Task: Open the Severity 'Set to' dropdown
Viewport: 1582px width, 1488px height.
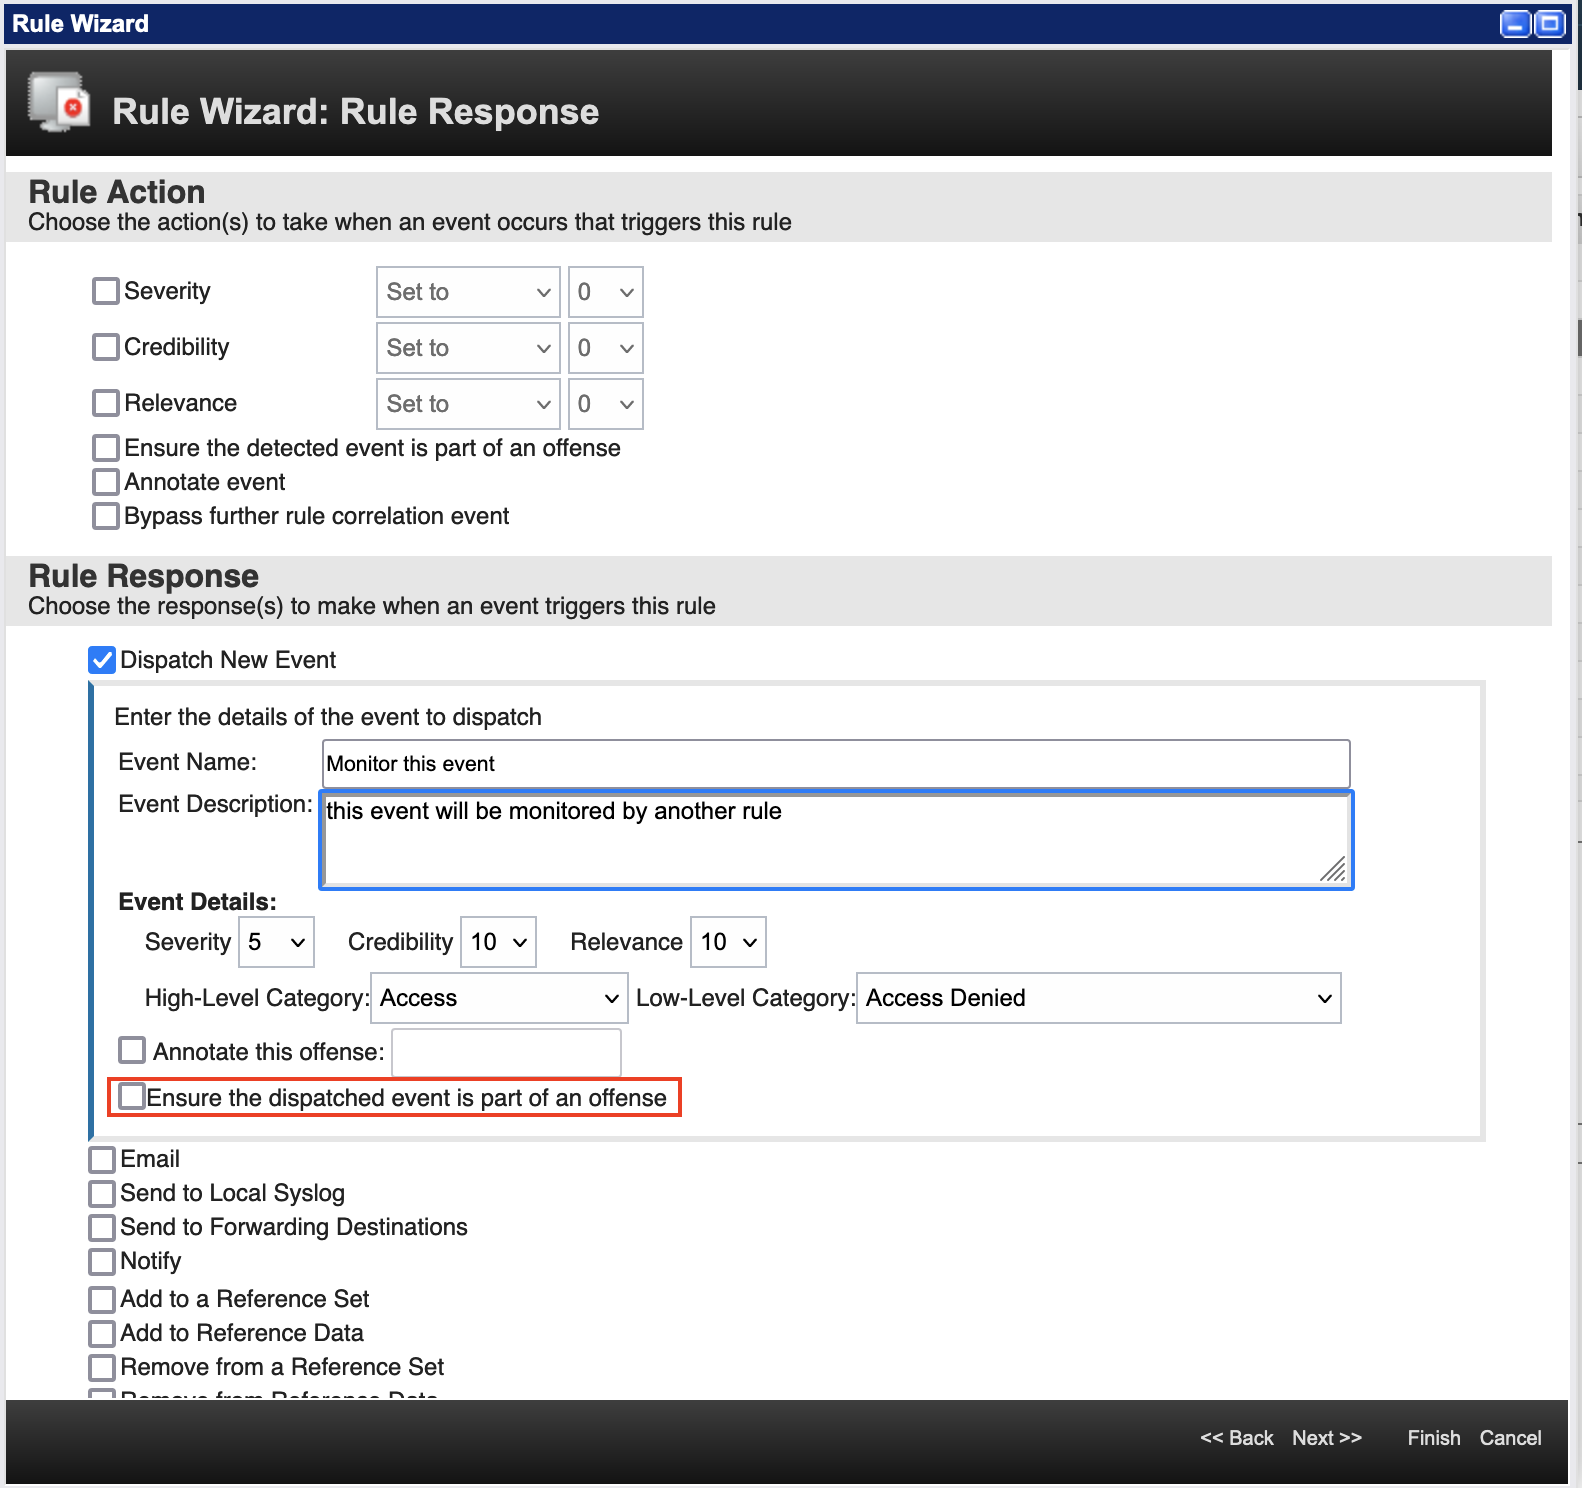Action: point(468,292)
